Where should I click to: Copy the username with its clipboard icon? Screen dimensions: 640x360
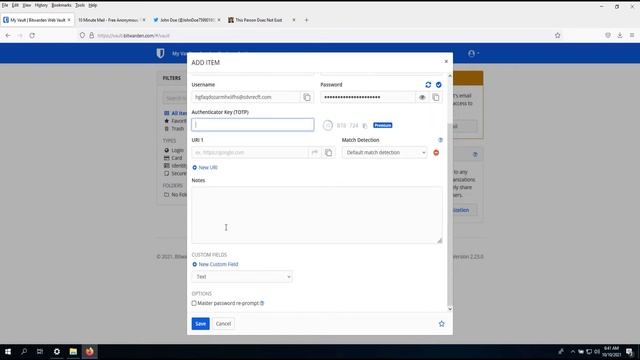307,97
